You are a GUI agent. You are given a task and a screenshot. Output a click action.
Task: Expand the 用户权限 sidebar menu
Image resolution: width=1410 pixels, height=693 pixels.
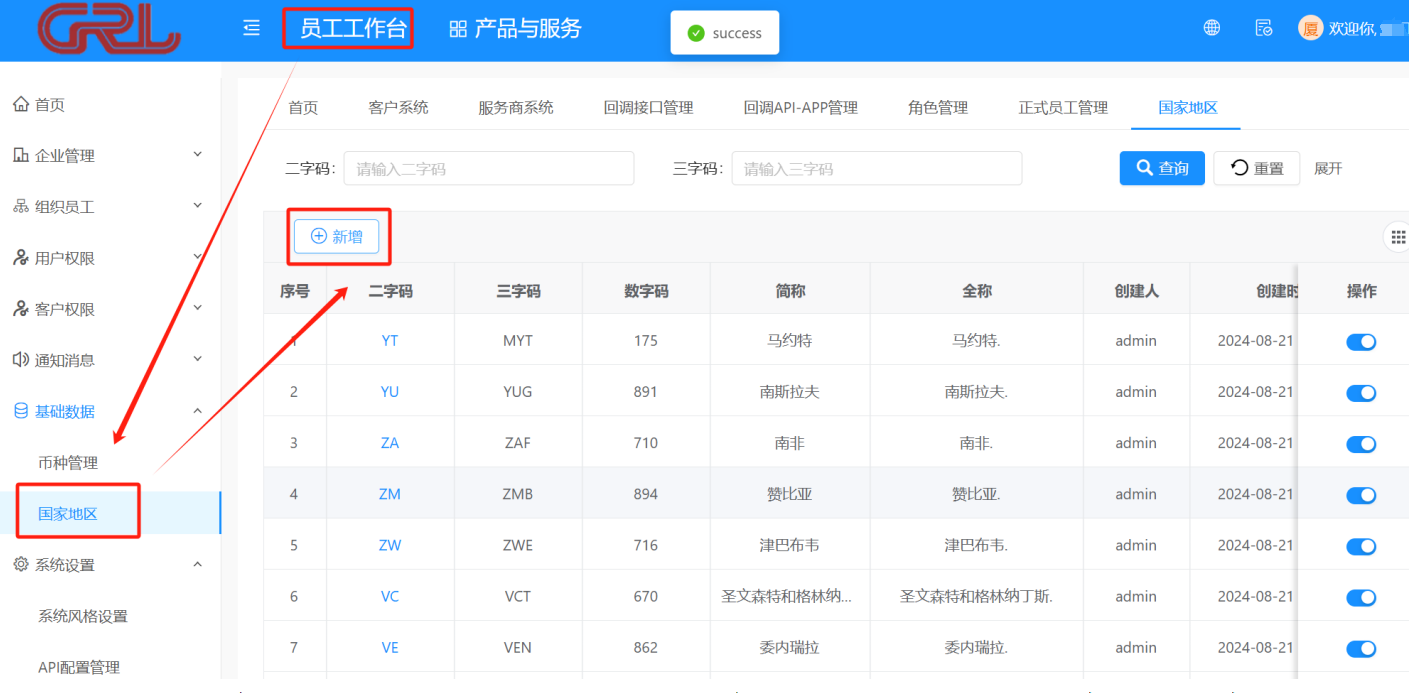click(x=108, y=258)
